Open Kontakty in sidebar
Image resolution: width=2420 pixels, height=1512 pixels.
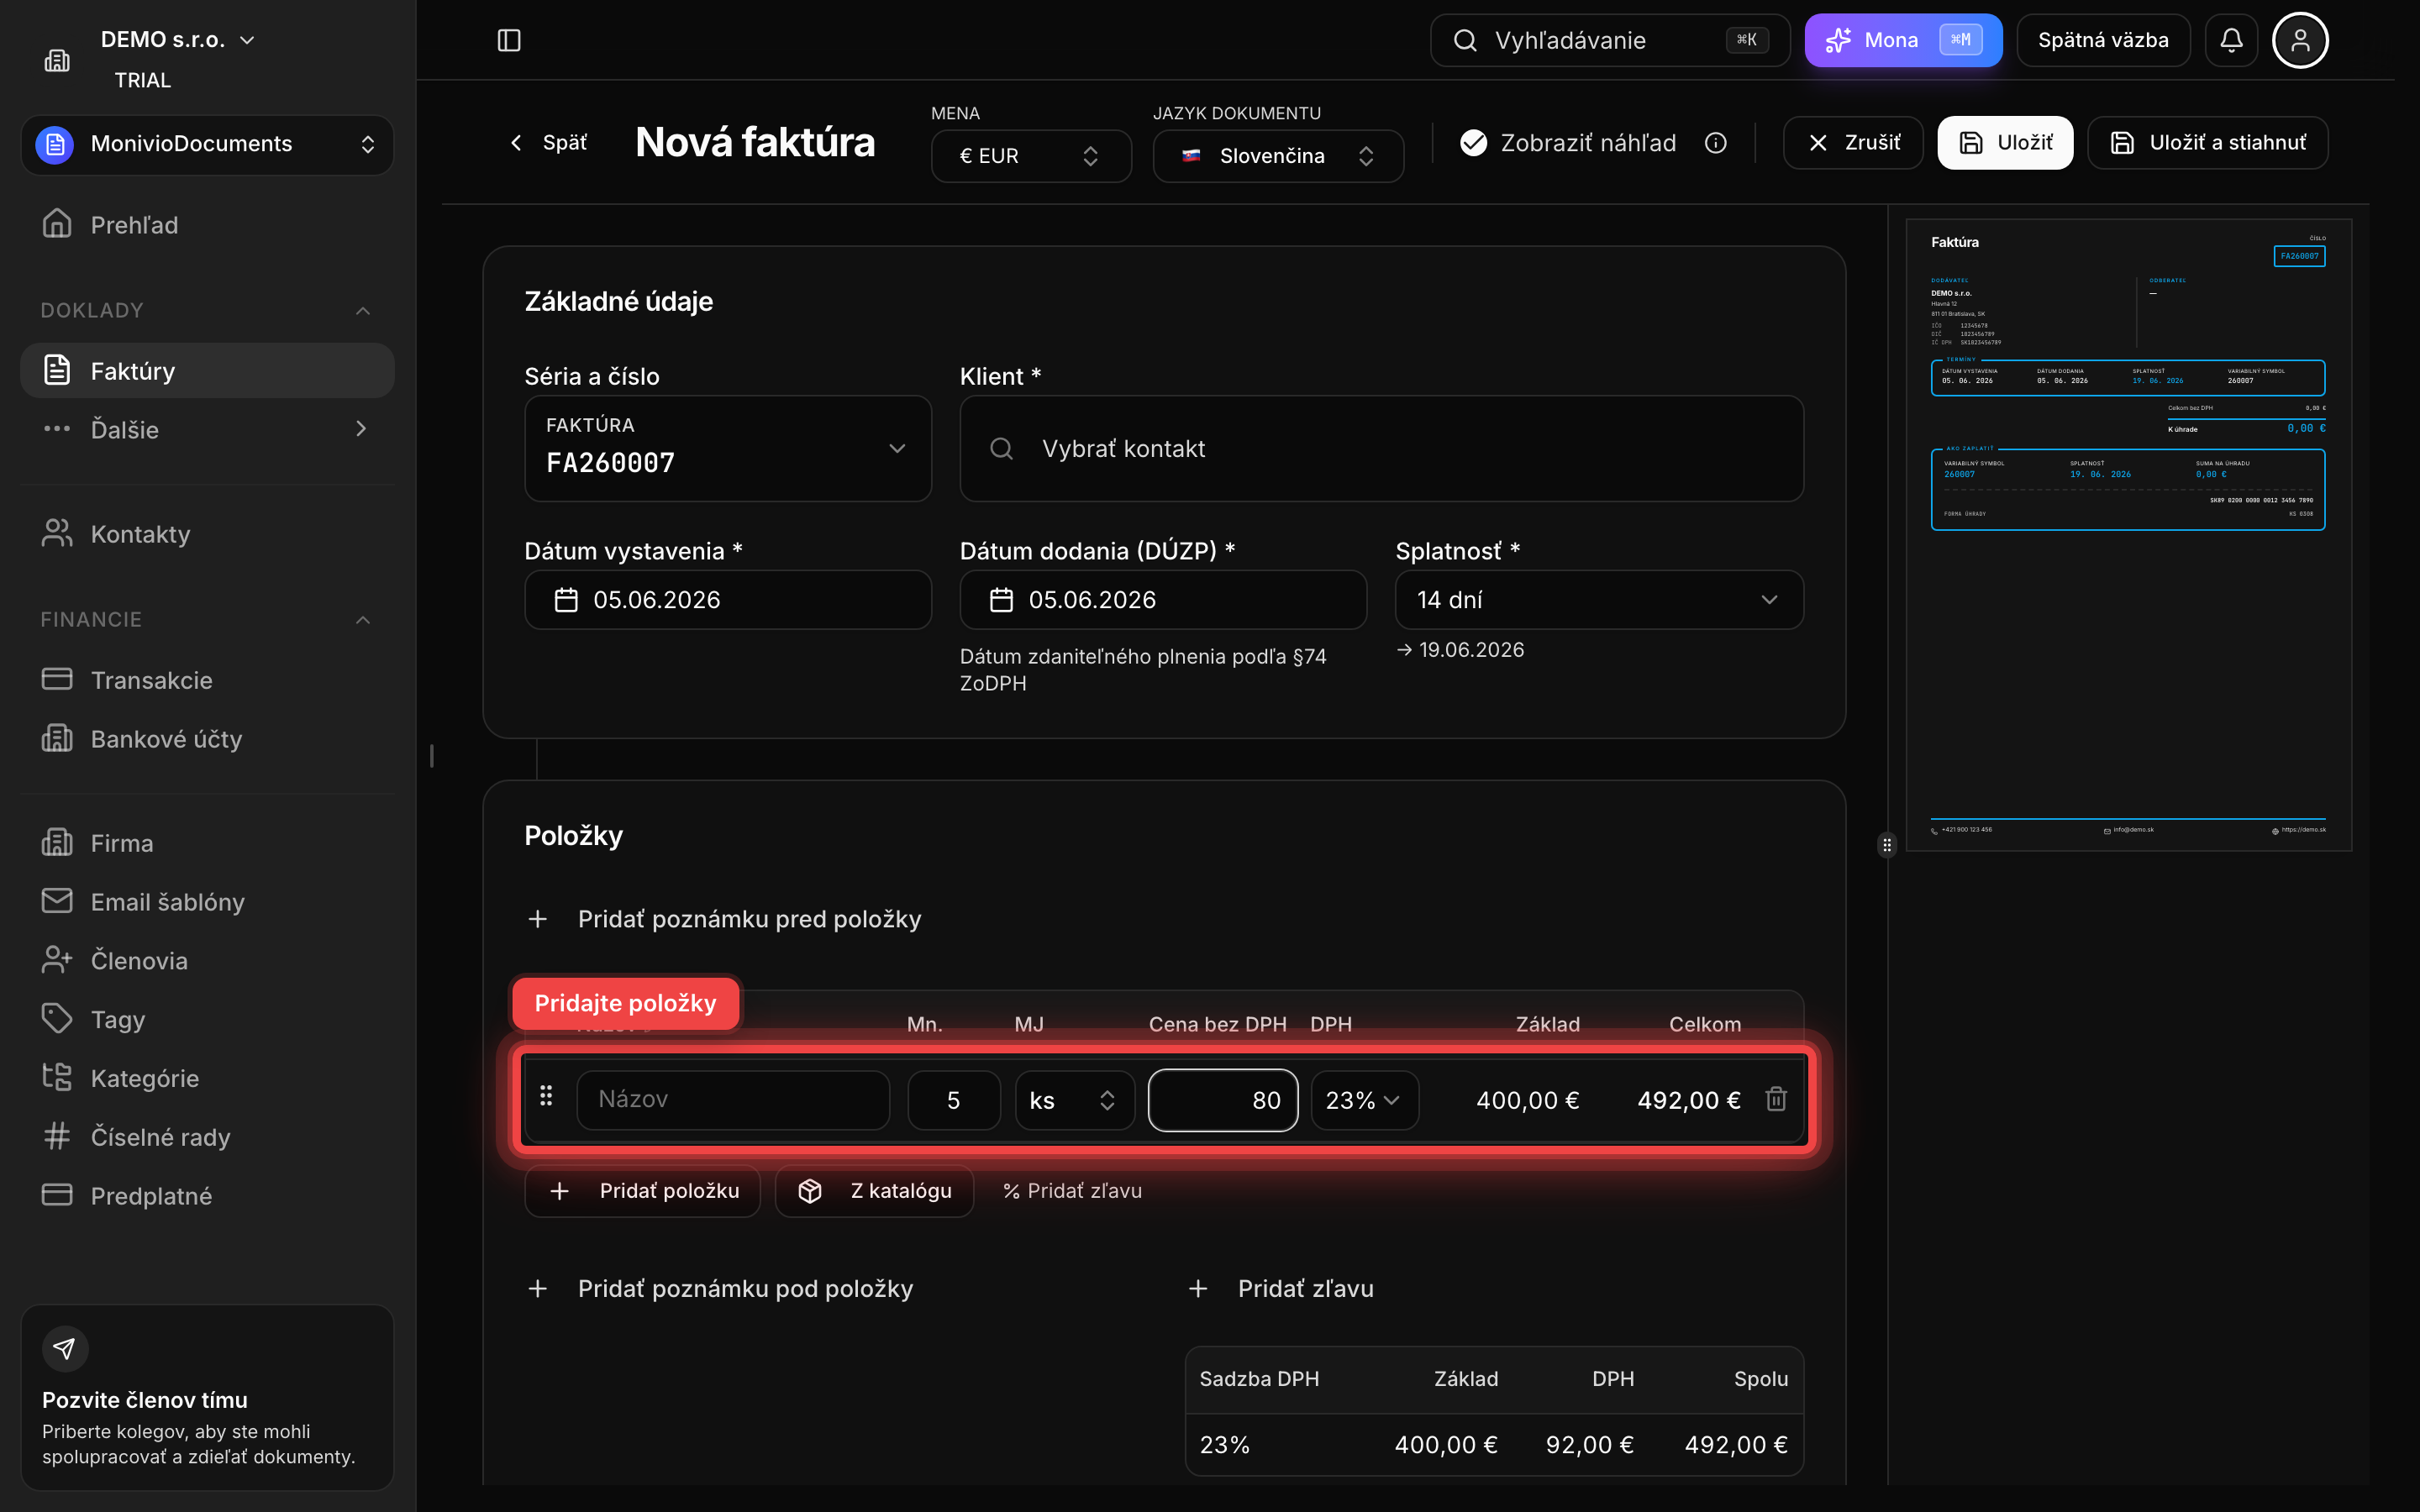[x=207, y=534]
